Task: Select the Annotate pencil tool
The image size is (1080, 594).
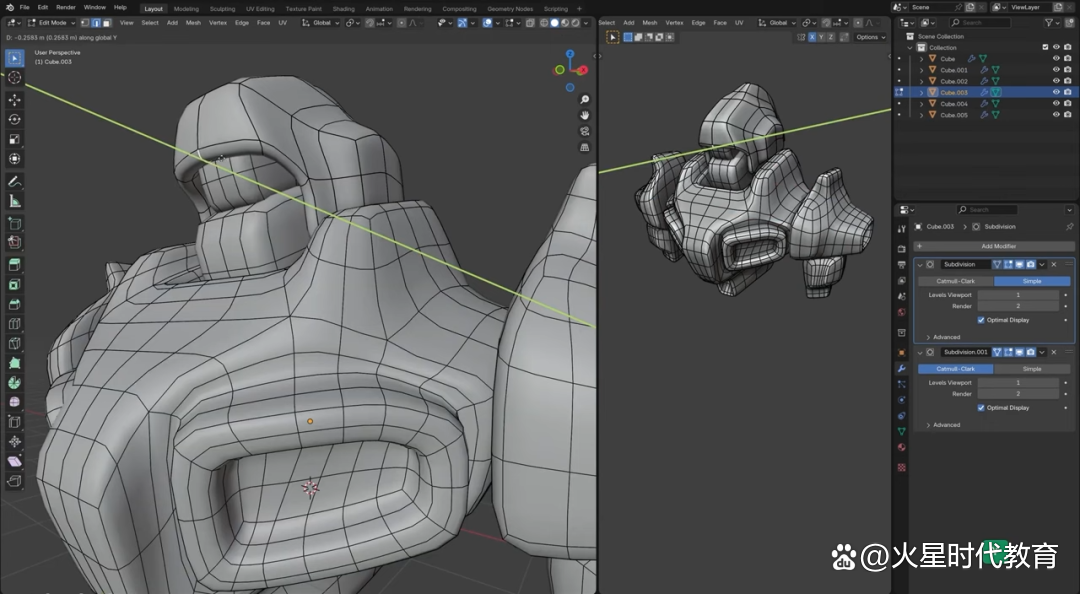Action: (x=15, y=182)
